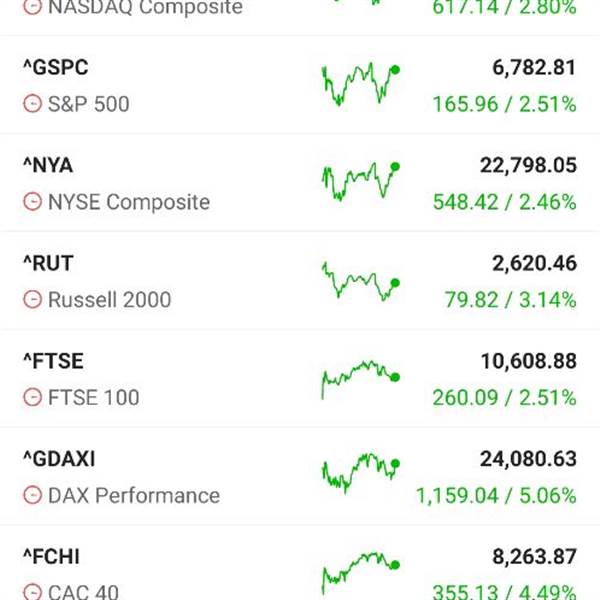Select the ^NYA ticker symbol
Viewport: 600px width, 600px height.
(x=48, y=166)
